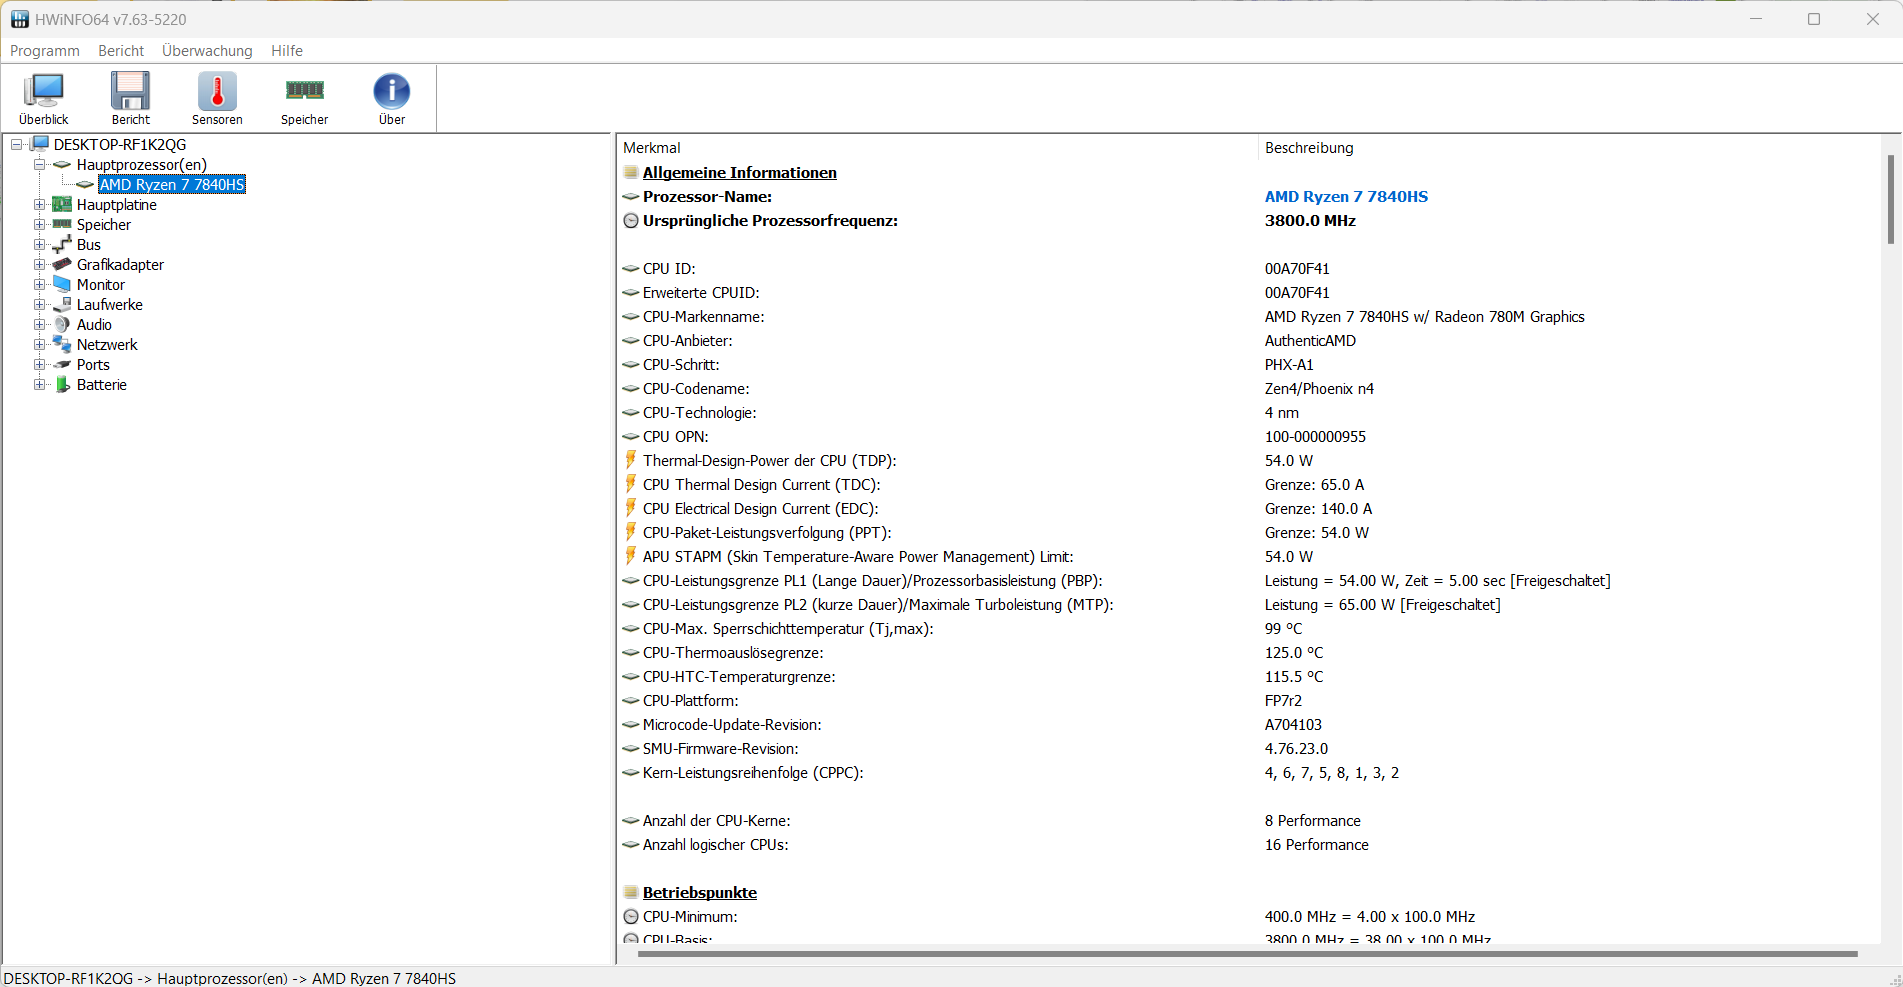Click the vertical scrollbar of details pane

pos(1890,199)
